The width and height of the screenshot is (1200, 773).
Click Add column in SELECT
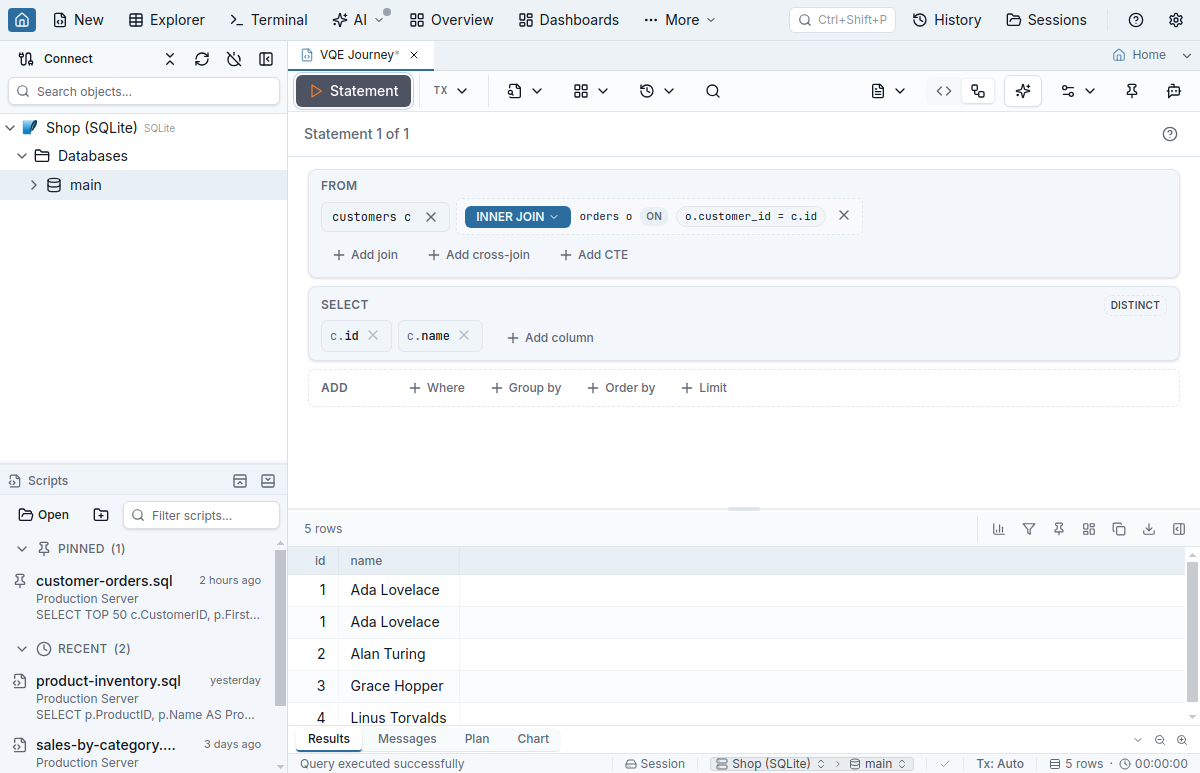point(550,338)
